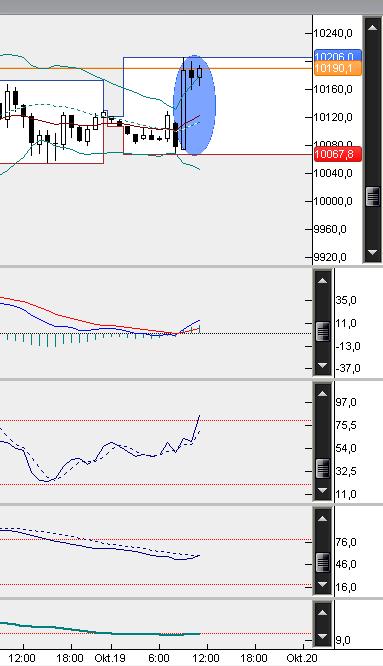Image resolution: width=383 pixels, height=666 pixels.
Task: Click the 9920,0 price axis value
Action: click(330, 257)
